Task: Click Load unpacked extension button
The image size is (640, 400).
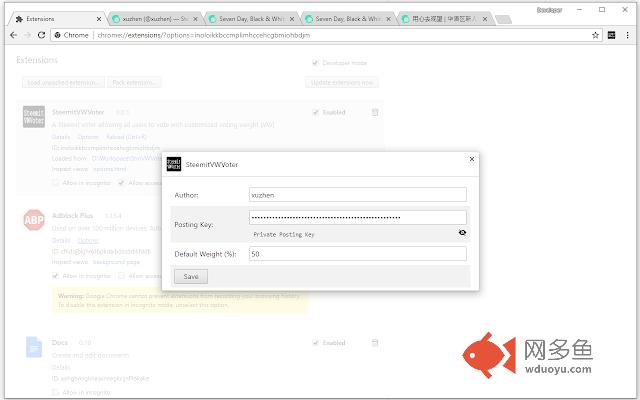Action: click(63, 82)
